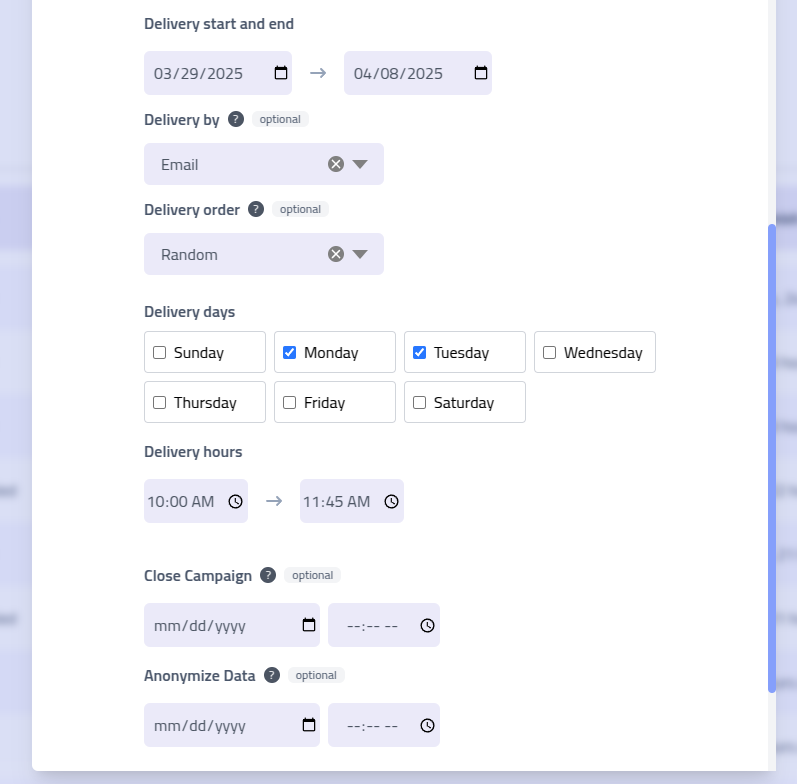Click the dialog's vertical scrollbar thumb

772,458
